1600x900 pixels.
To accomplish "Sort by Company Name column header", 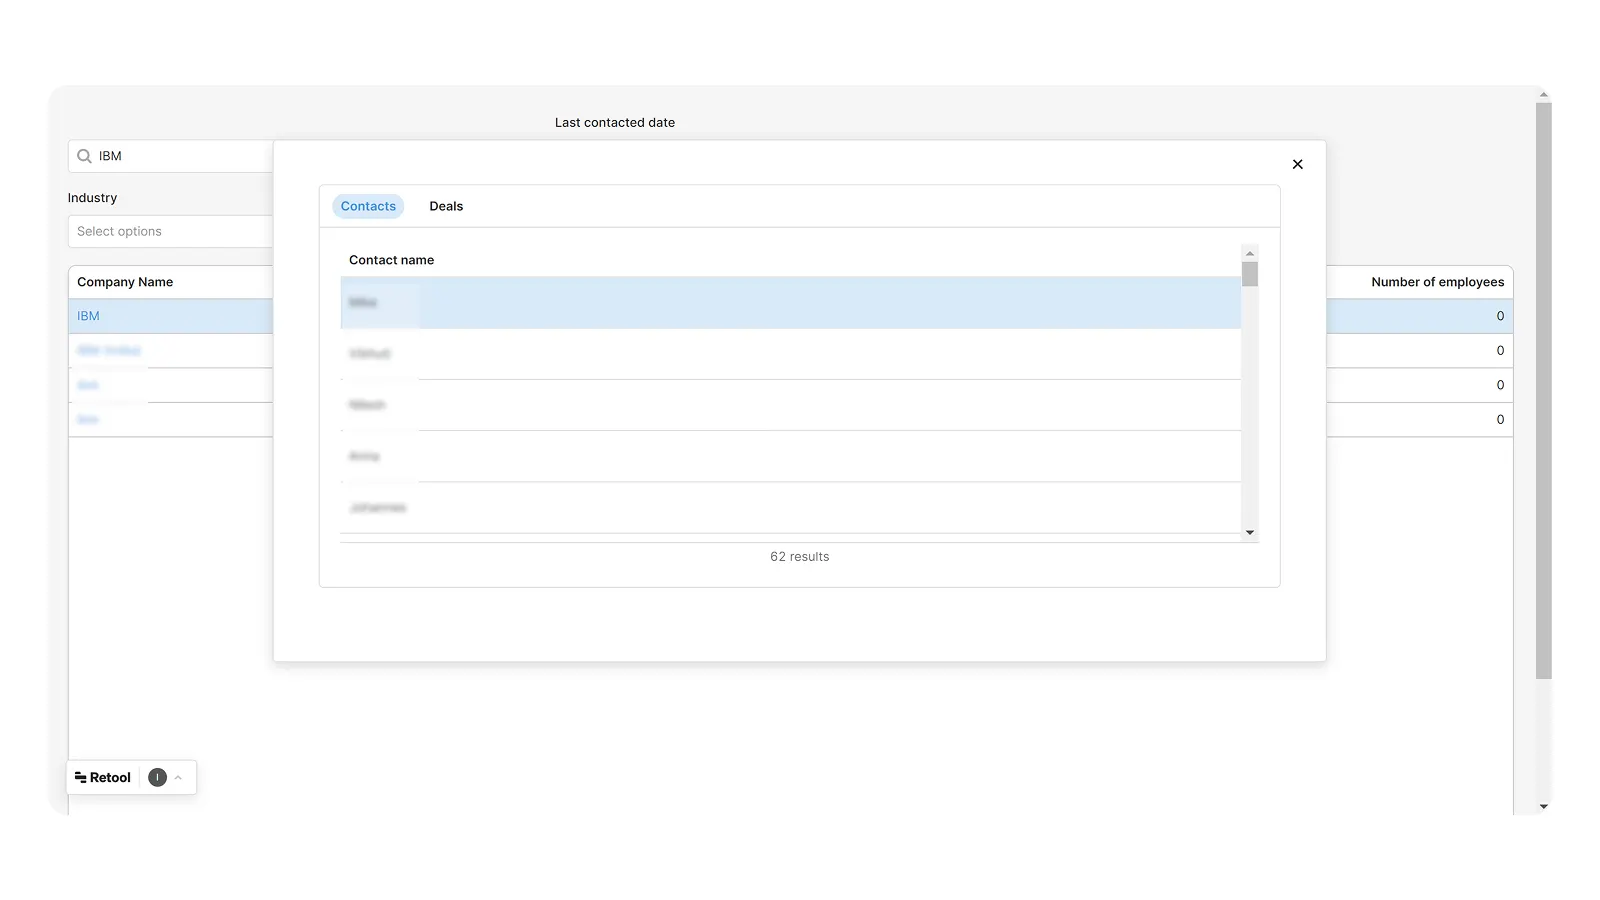I will (125, 282).
